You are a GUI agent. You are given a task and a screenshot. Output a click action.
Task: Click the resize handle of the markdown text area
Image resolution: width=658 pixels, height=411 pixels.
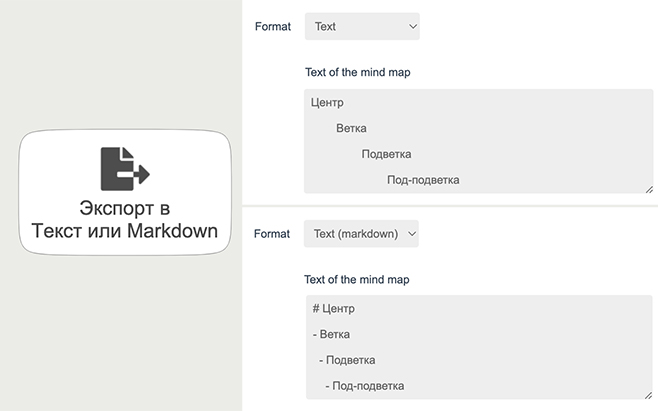(x=648, y=395)
